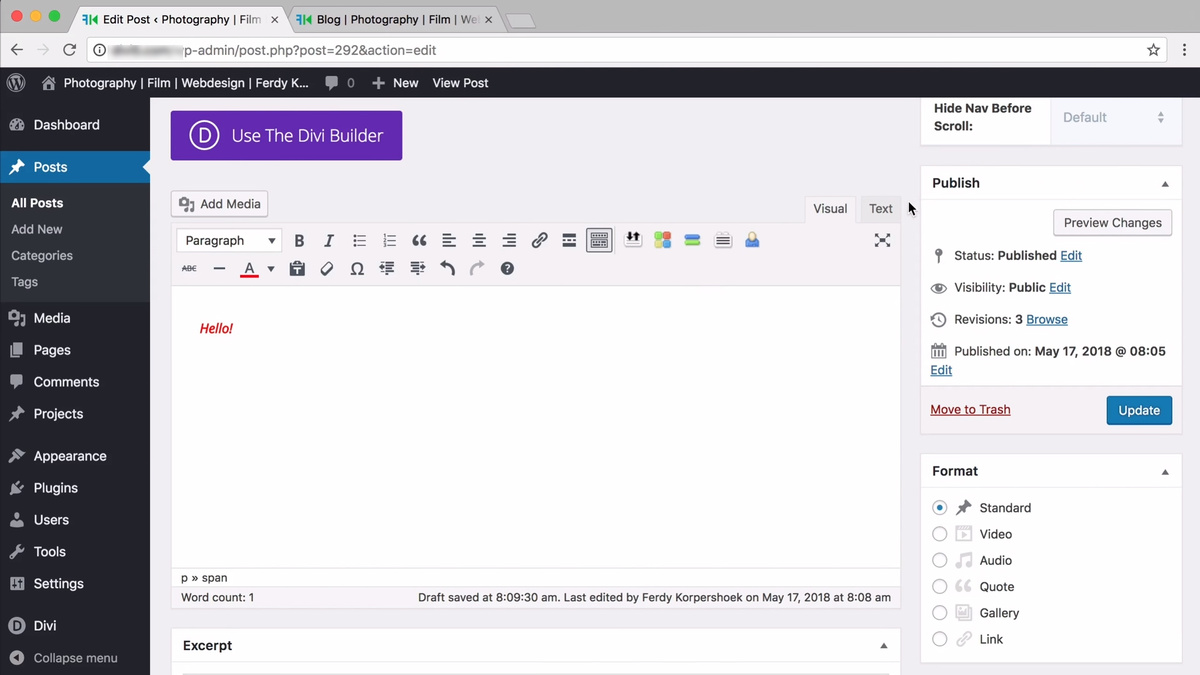Click the Divi toolbar icon with up-down arrows
Screen dimensions: 1200x675
[632, 240]
